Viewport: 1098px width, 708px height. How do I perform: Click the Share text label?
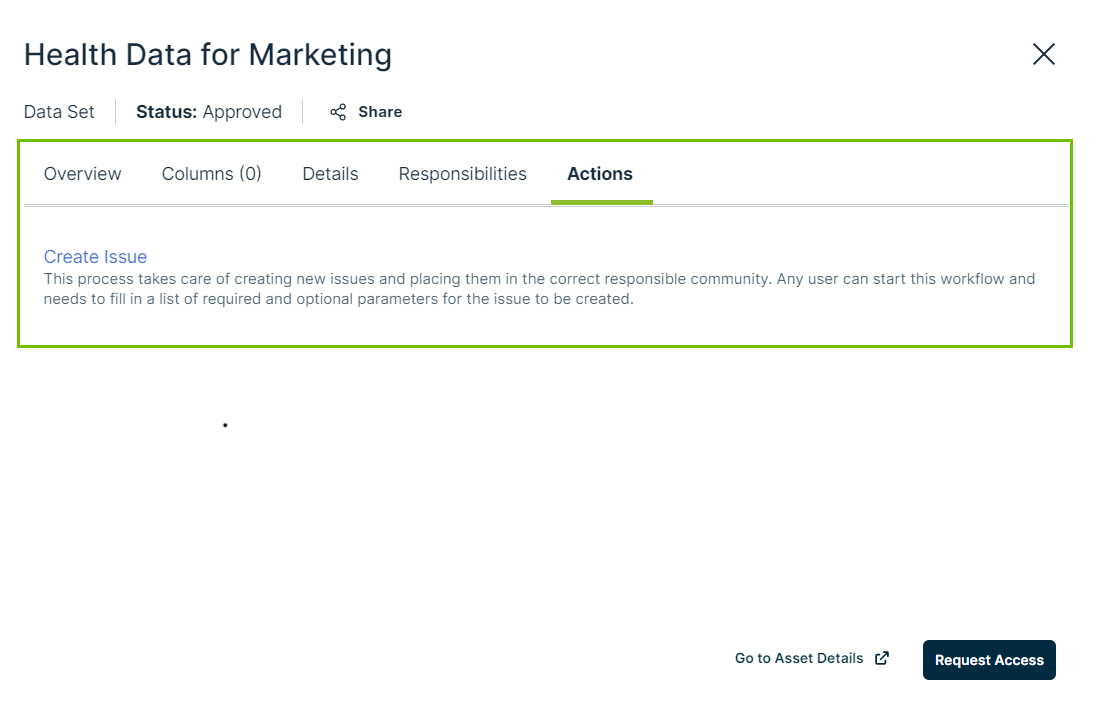380,112
